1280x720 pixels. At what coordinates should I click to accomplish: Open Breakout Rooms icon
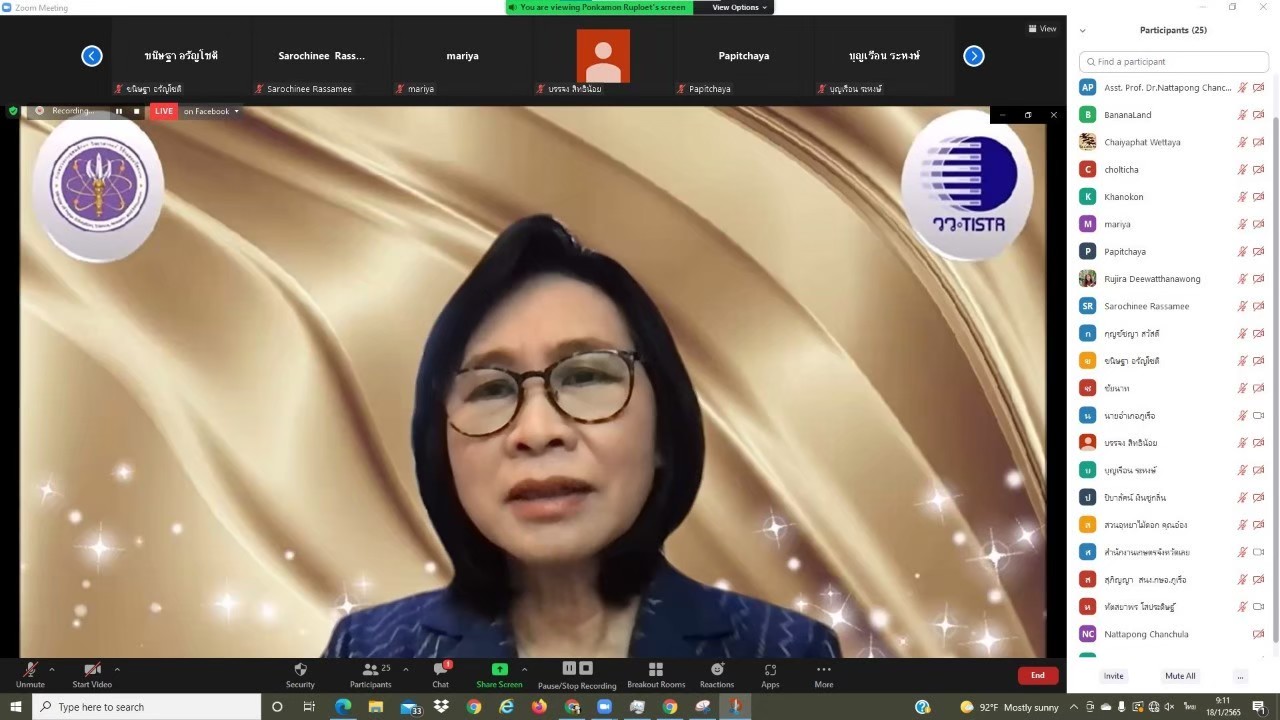pyautogui.click(x=656, y=669)
